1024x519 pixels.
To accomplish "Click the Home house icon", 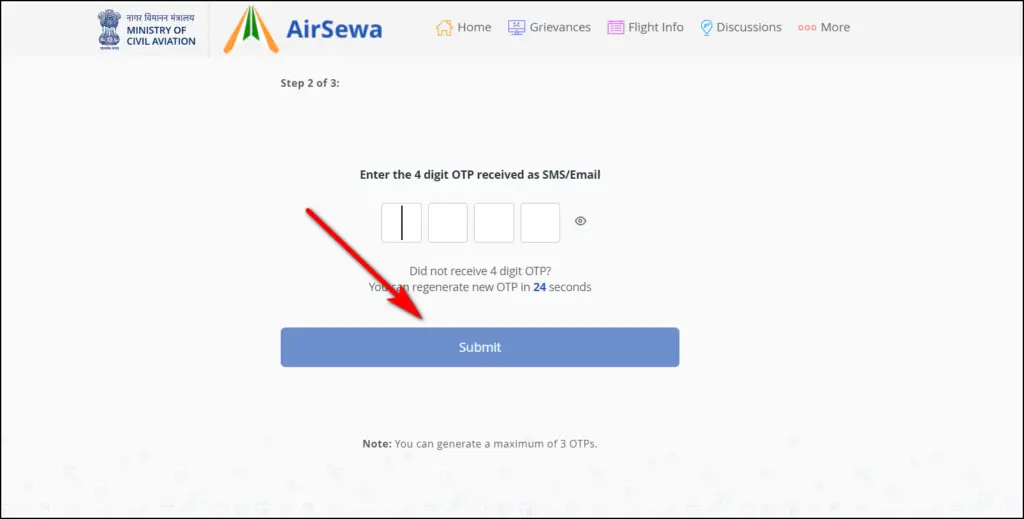I will [x=444, y=27].
